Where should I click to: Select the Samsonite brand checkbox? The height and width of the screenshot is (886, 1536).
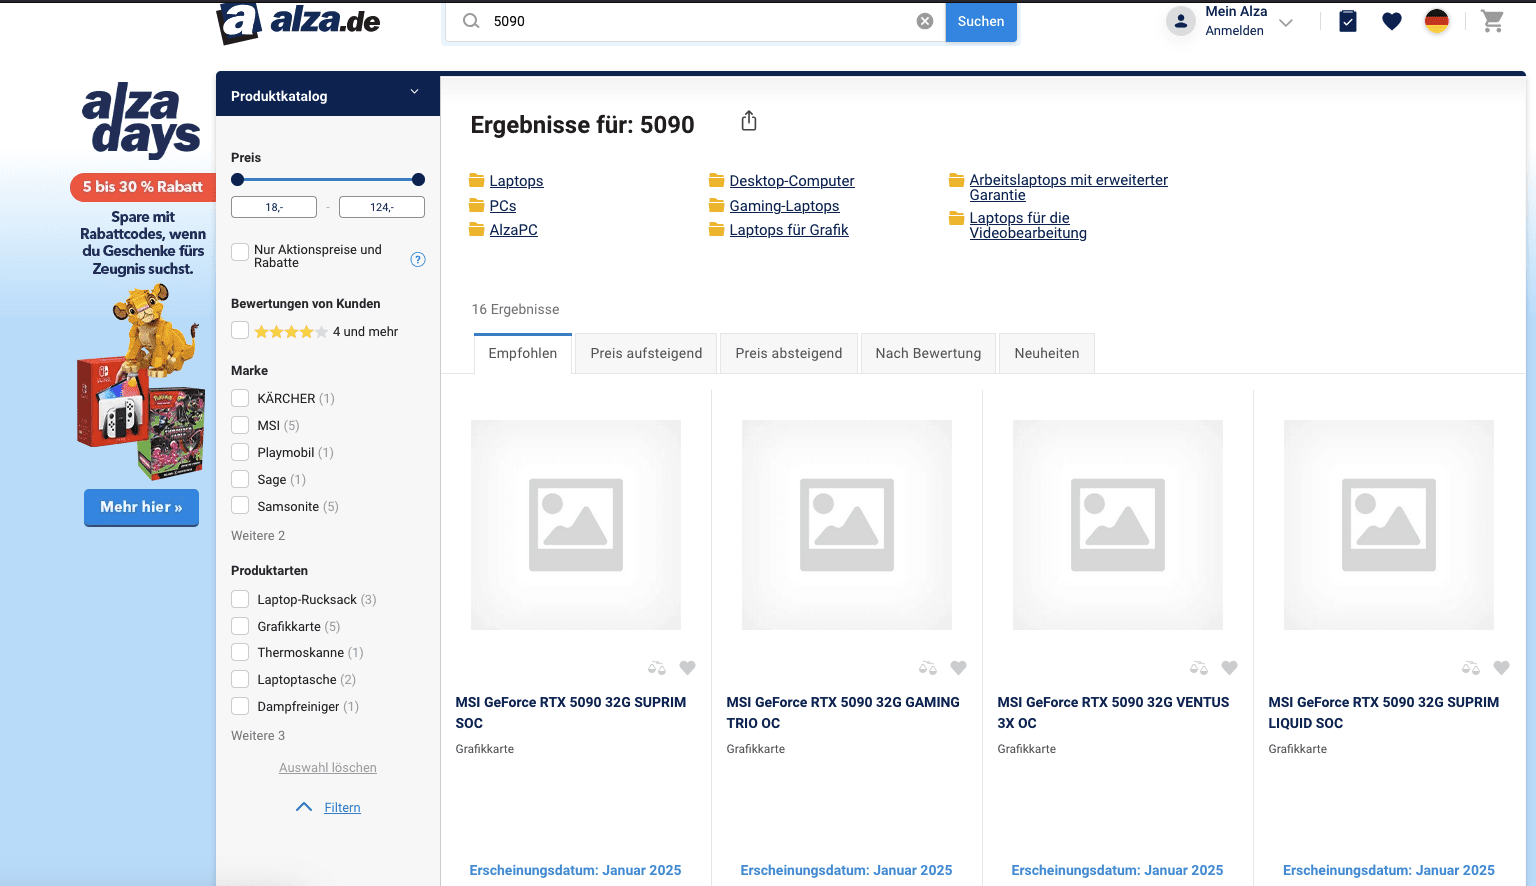[240, 506]
